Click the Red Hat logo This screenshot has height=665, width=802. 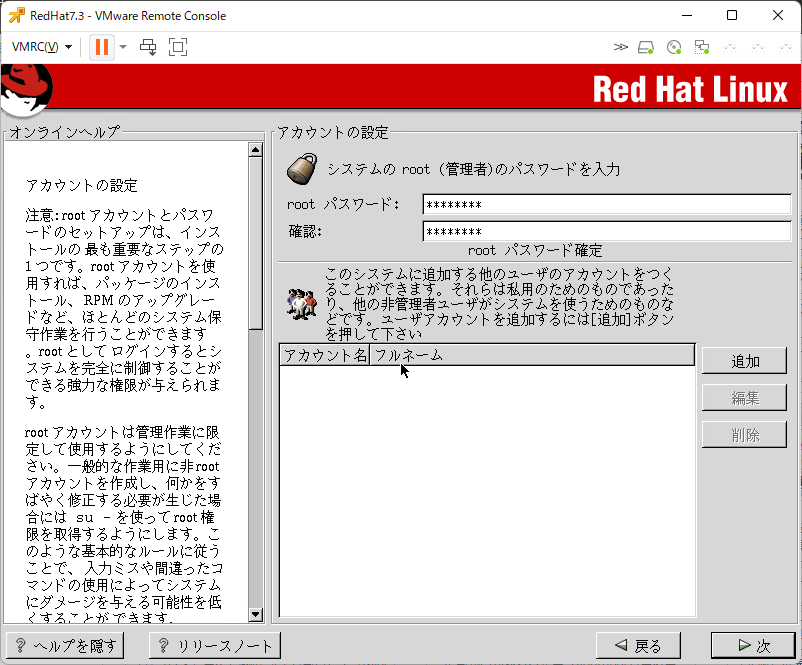pos(27,90)
